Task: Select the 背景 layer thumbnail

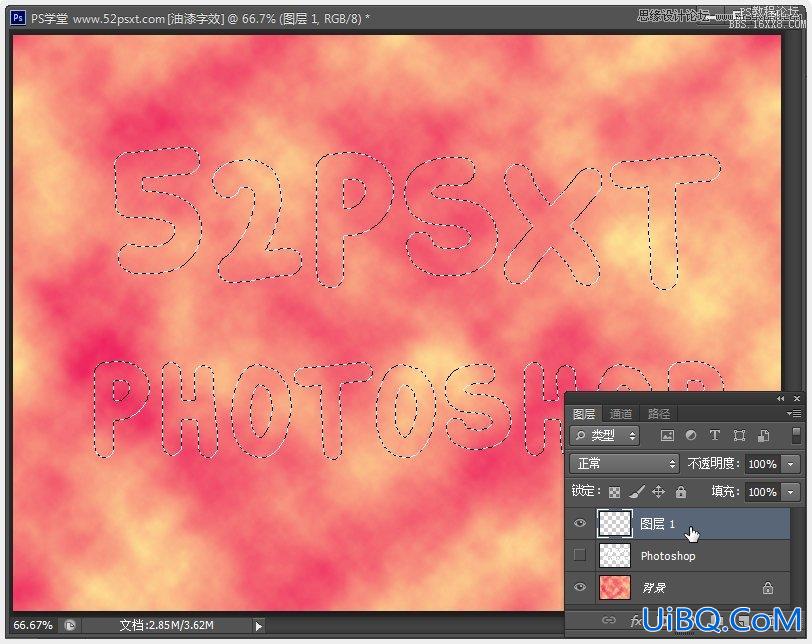Action: [x=615, y=588]
